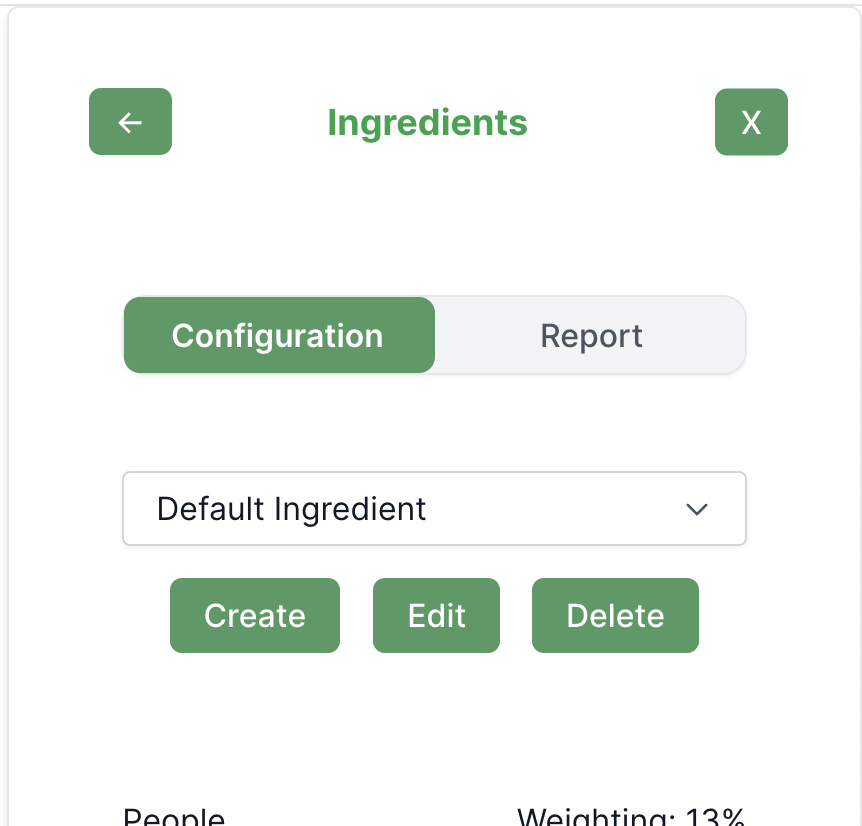Open the Default Ingredient dropdown
The height and width of the screenshot is (826, 862).
coord(434,509)
